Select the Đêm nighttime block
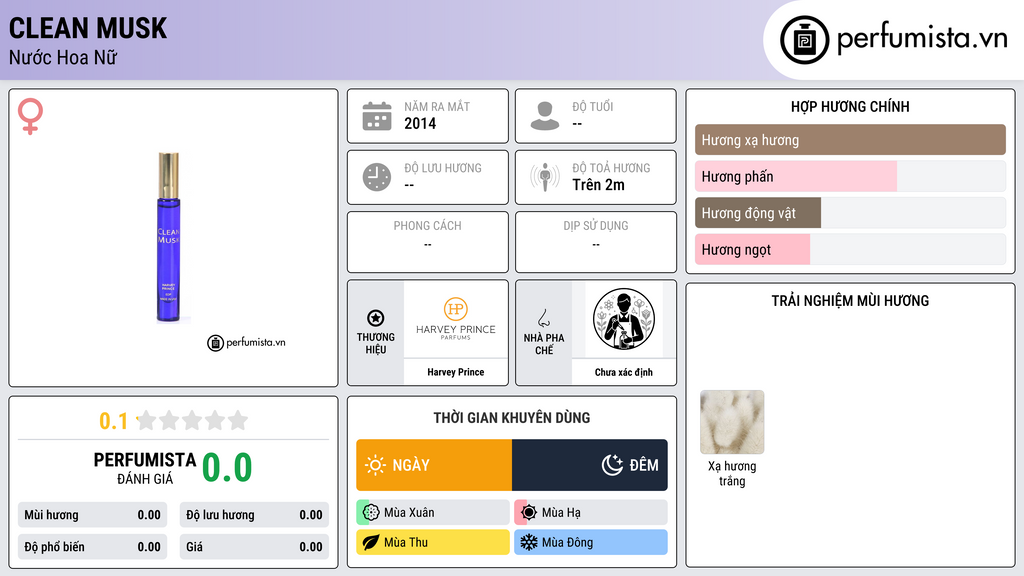 coord(590,465)
